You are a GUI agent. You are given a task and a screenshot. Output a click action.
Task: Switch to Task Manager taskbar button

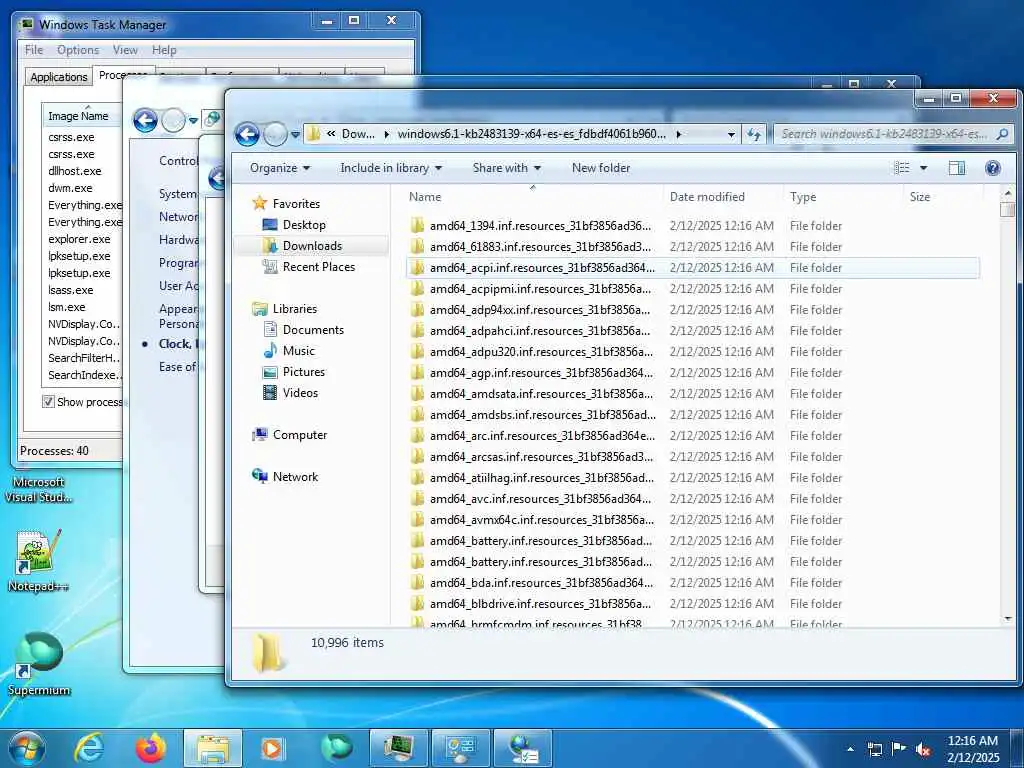pos(398,748)
